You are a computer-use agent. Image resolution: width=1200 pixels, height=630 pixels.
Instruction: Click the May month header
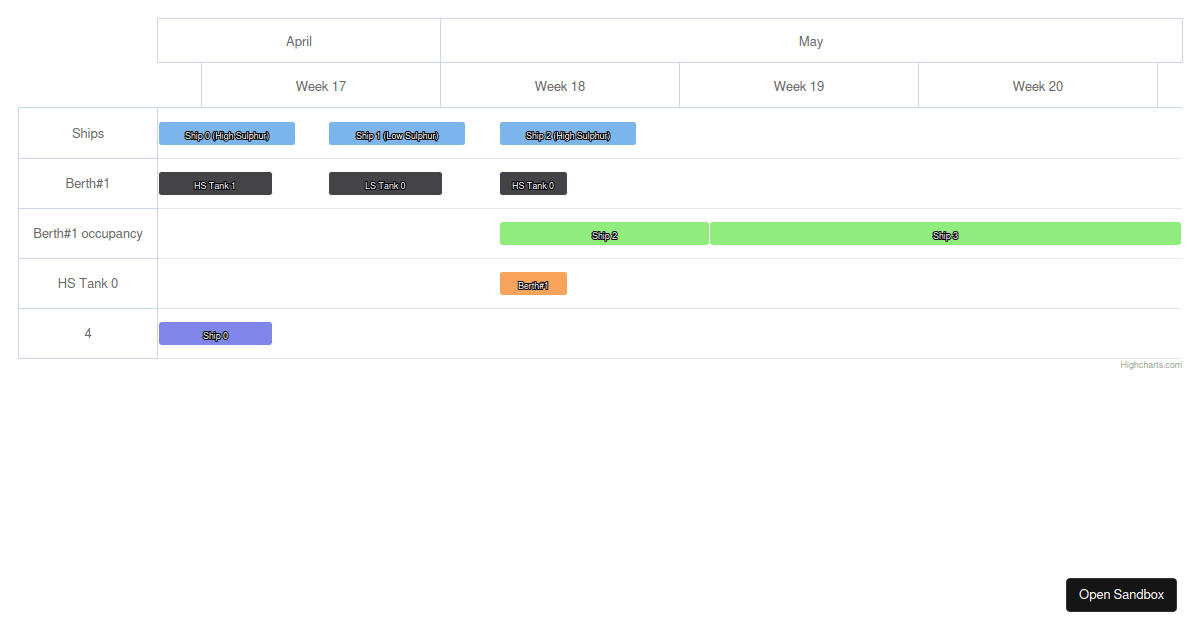coord(811,41)
